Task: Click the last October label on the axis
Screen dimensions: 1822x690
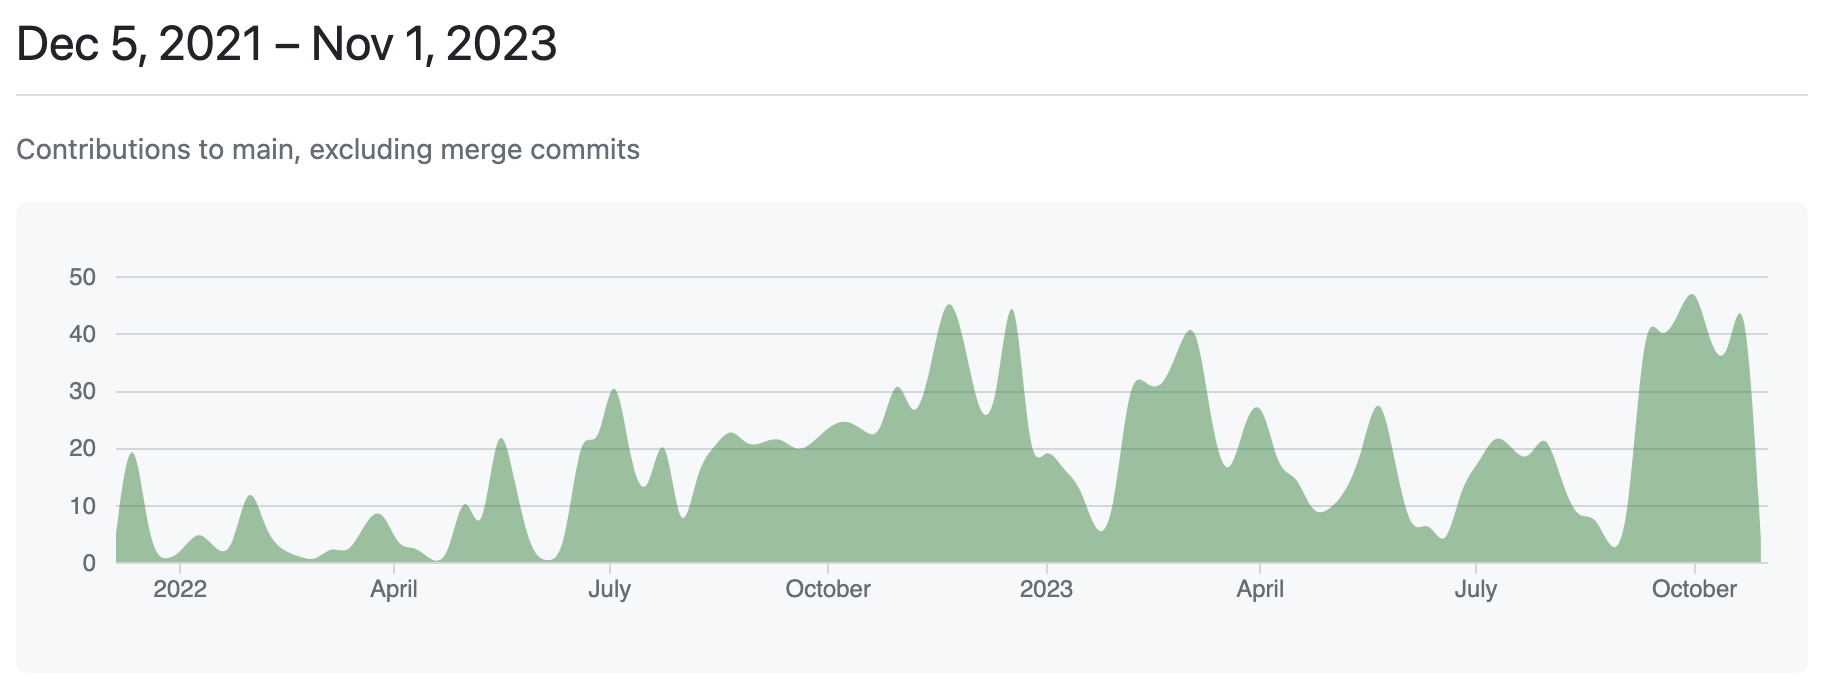Action: pyautogui.click(x=1694, y=589)
